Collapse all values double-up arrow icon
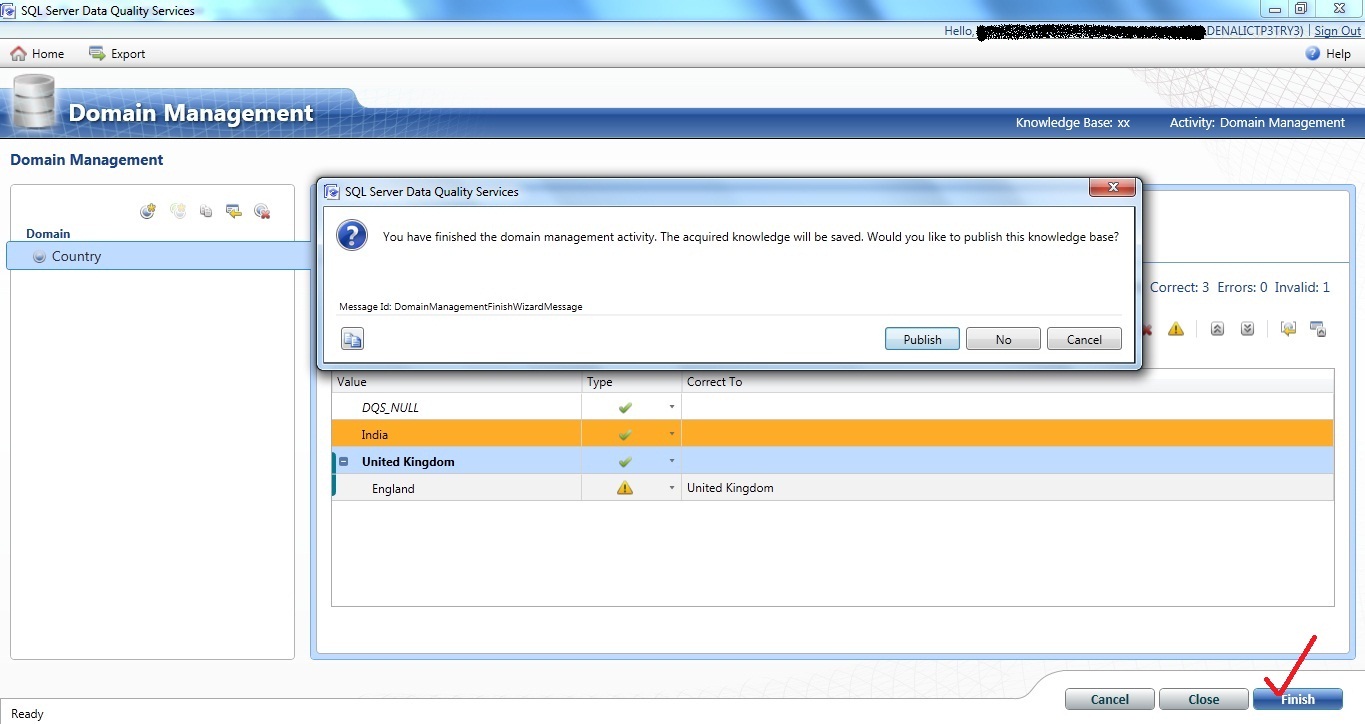Screen dimensions: 1365x724 click(x=1217, y=328)
